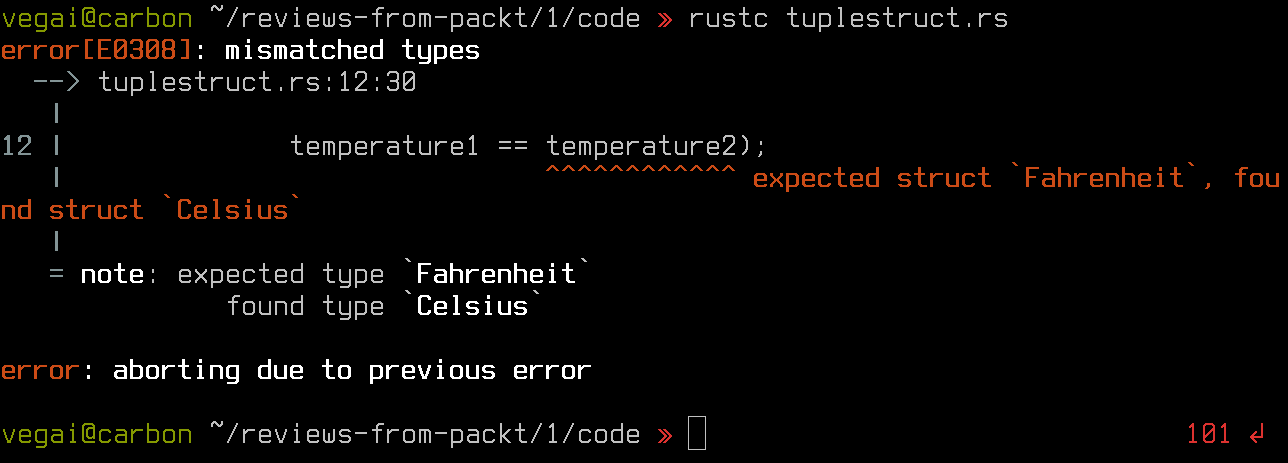
Task: Click the exit code 101 indicator
Action: click(x=1209, y=434)
